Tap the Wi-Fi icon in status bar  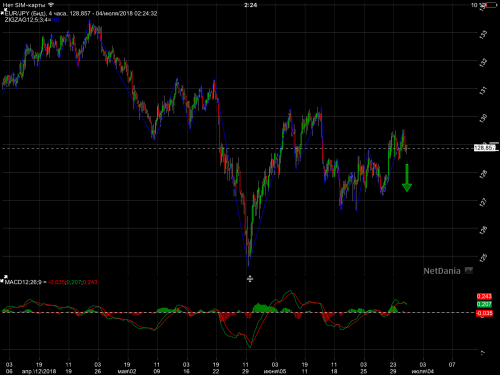(51, 5)
